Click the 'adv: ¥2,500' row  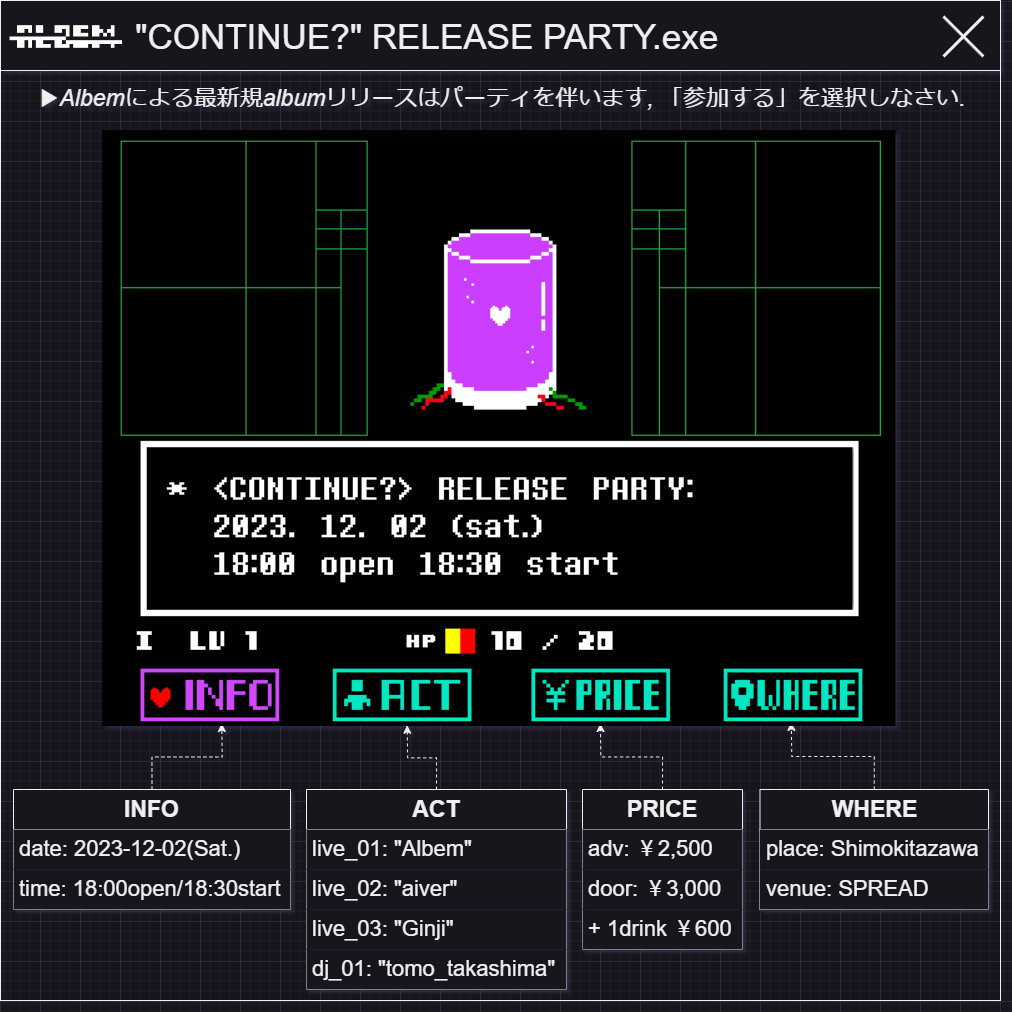pos(662,849)
